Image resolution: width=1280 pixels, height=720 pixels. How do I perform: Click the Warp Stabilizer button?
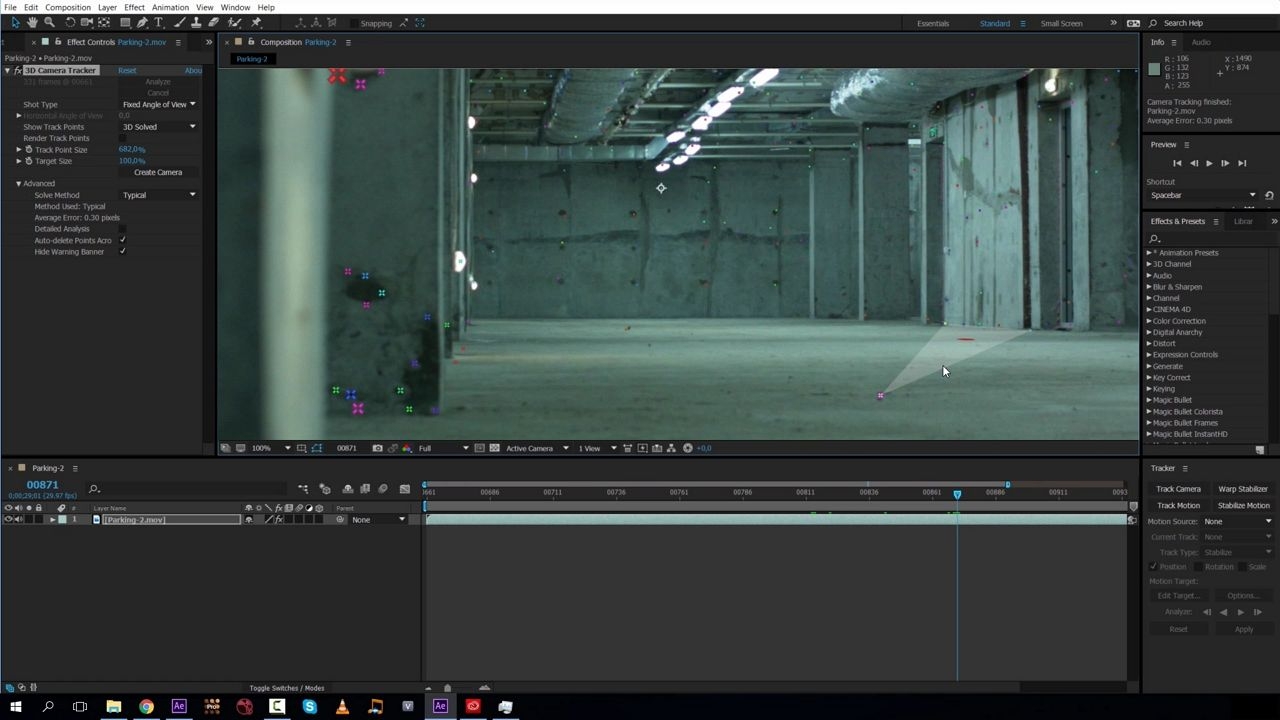click(1243, 489)
